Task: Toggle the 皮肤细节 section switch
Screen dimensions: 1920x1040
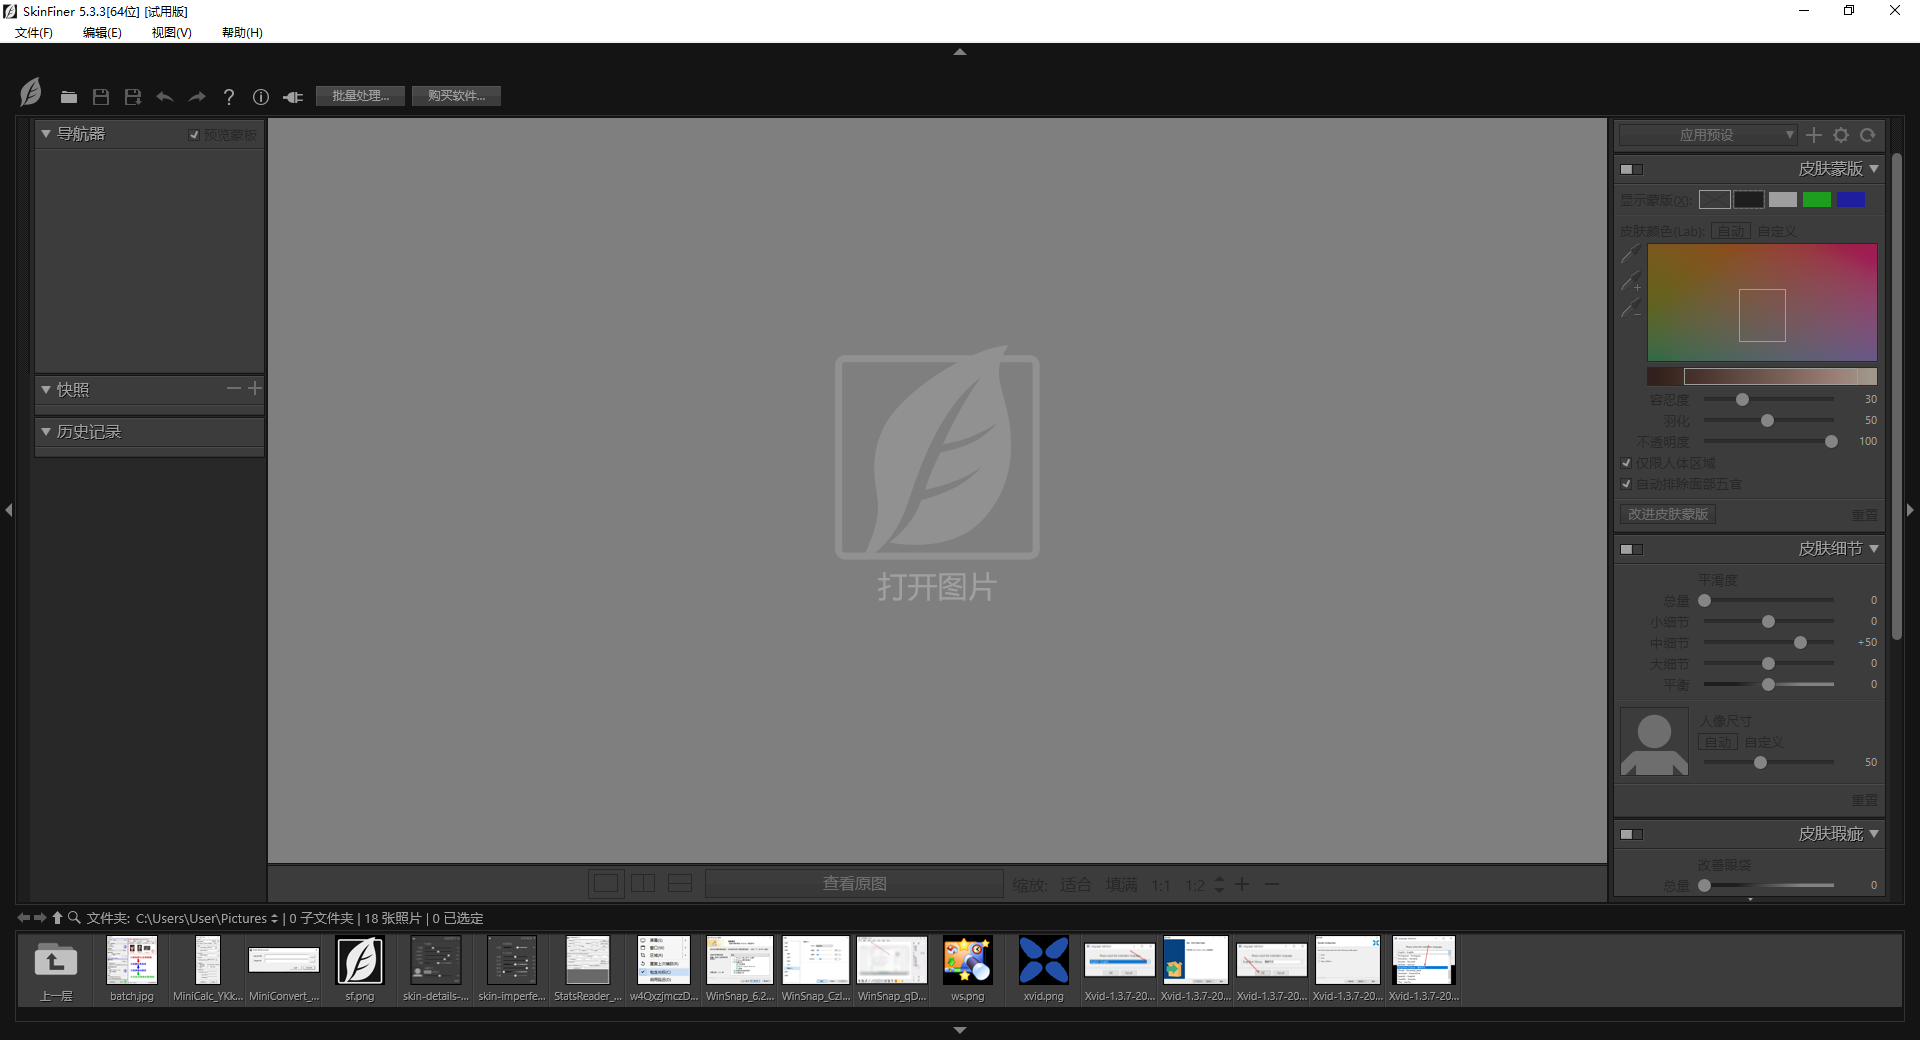Action: click(1632, 549)
